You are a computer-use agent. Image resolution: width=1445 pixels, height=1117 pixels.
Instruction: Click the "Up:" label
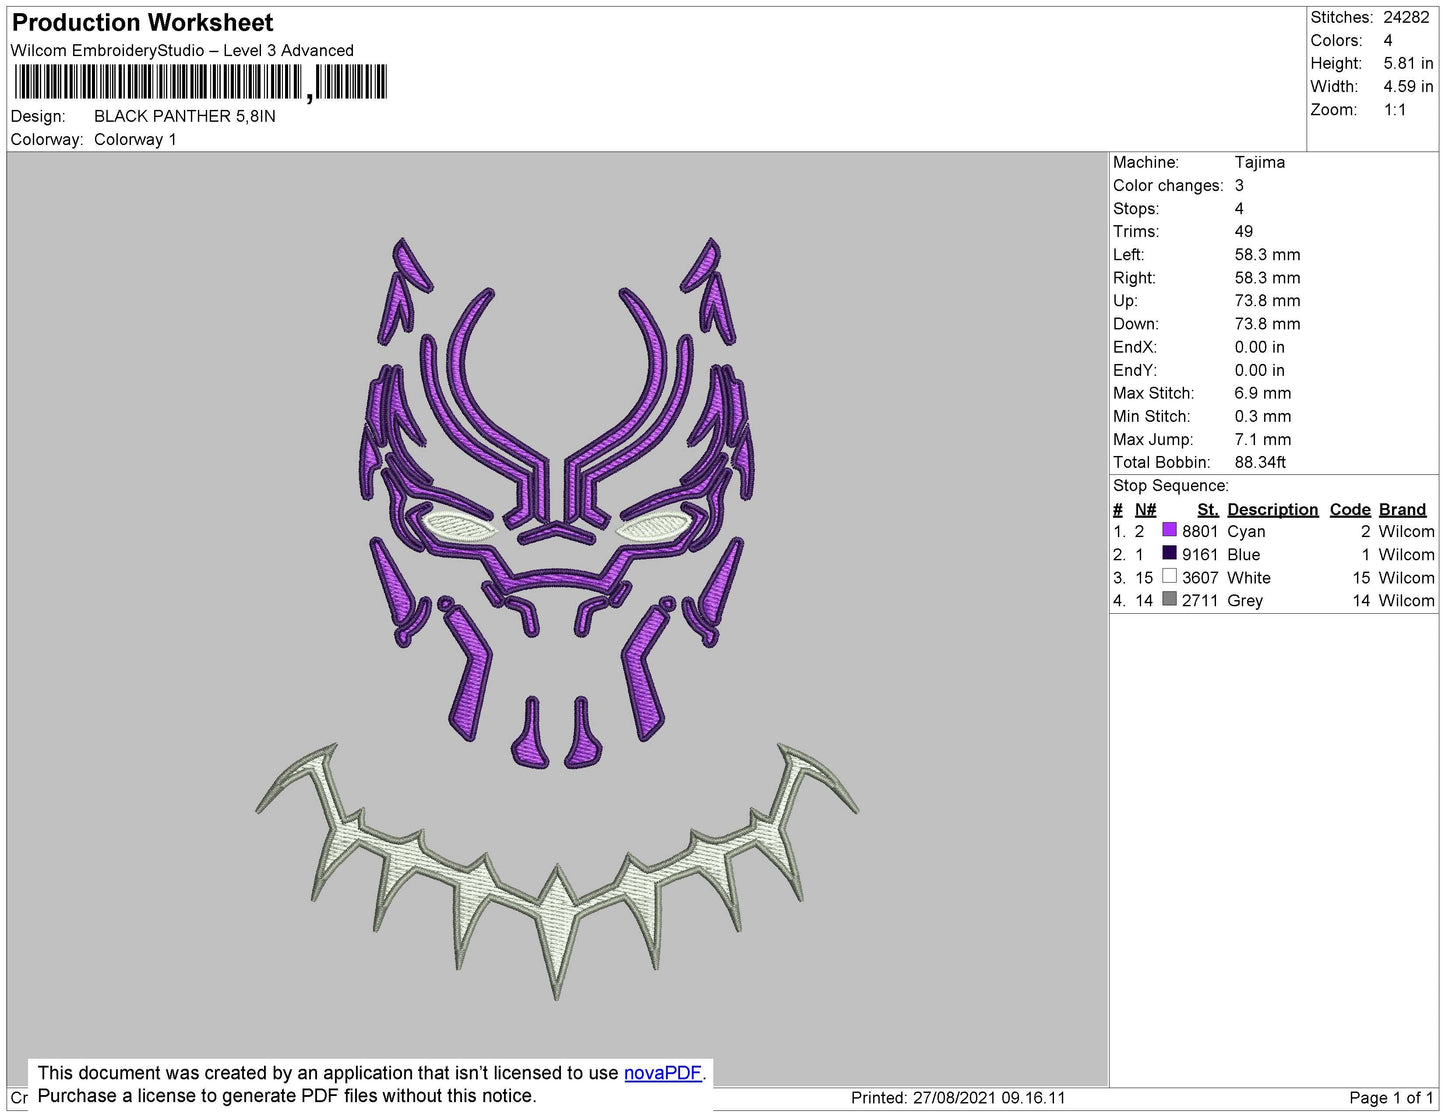pos(1125,301)
